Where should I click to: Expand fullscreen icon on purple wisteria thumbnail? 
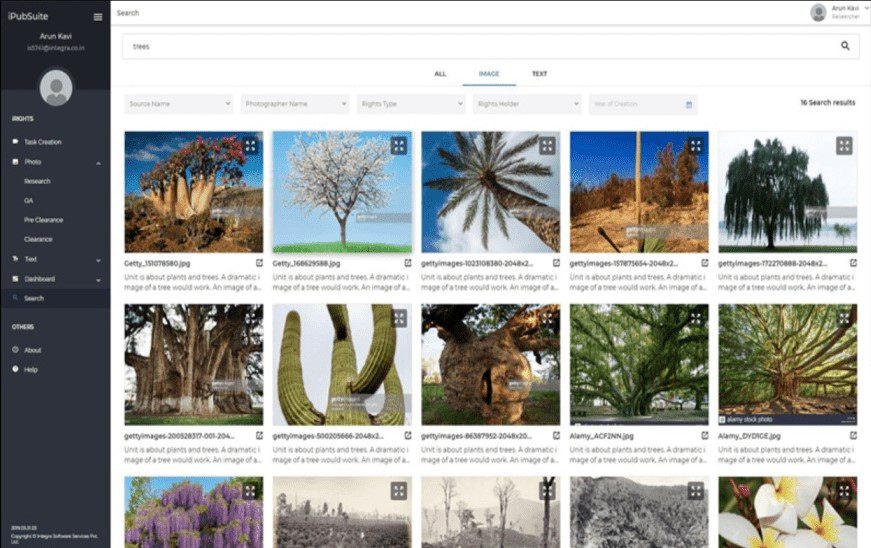[x=251, y=491]
